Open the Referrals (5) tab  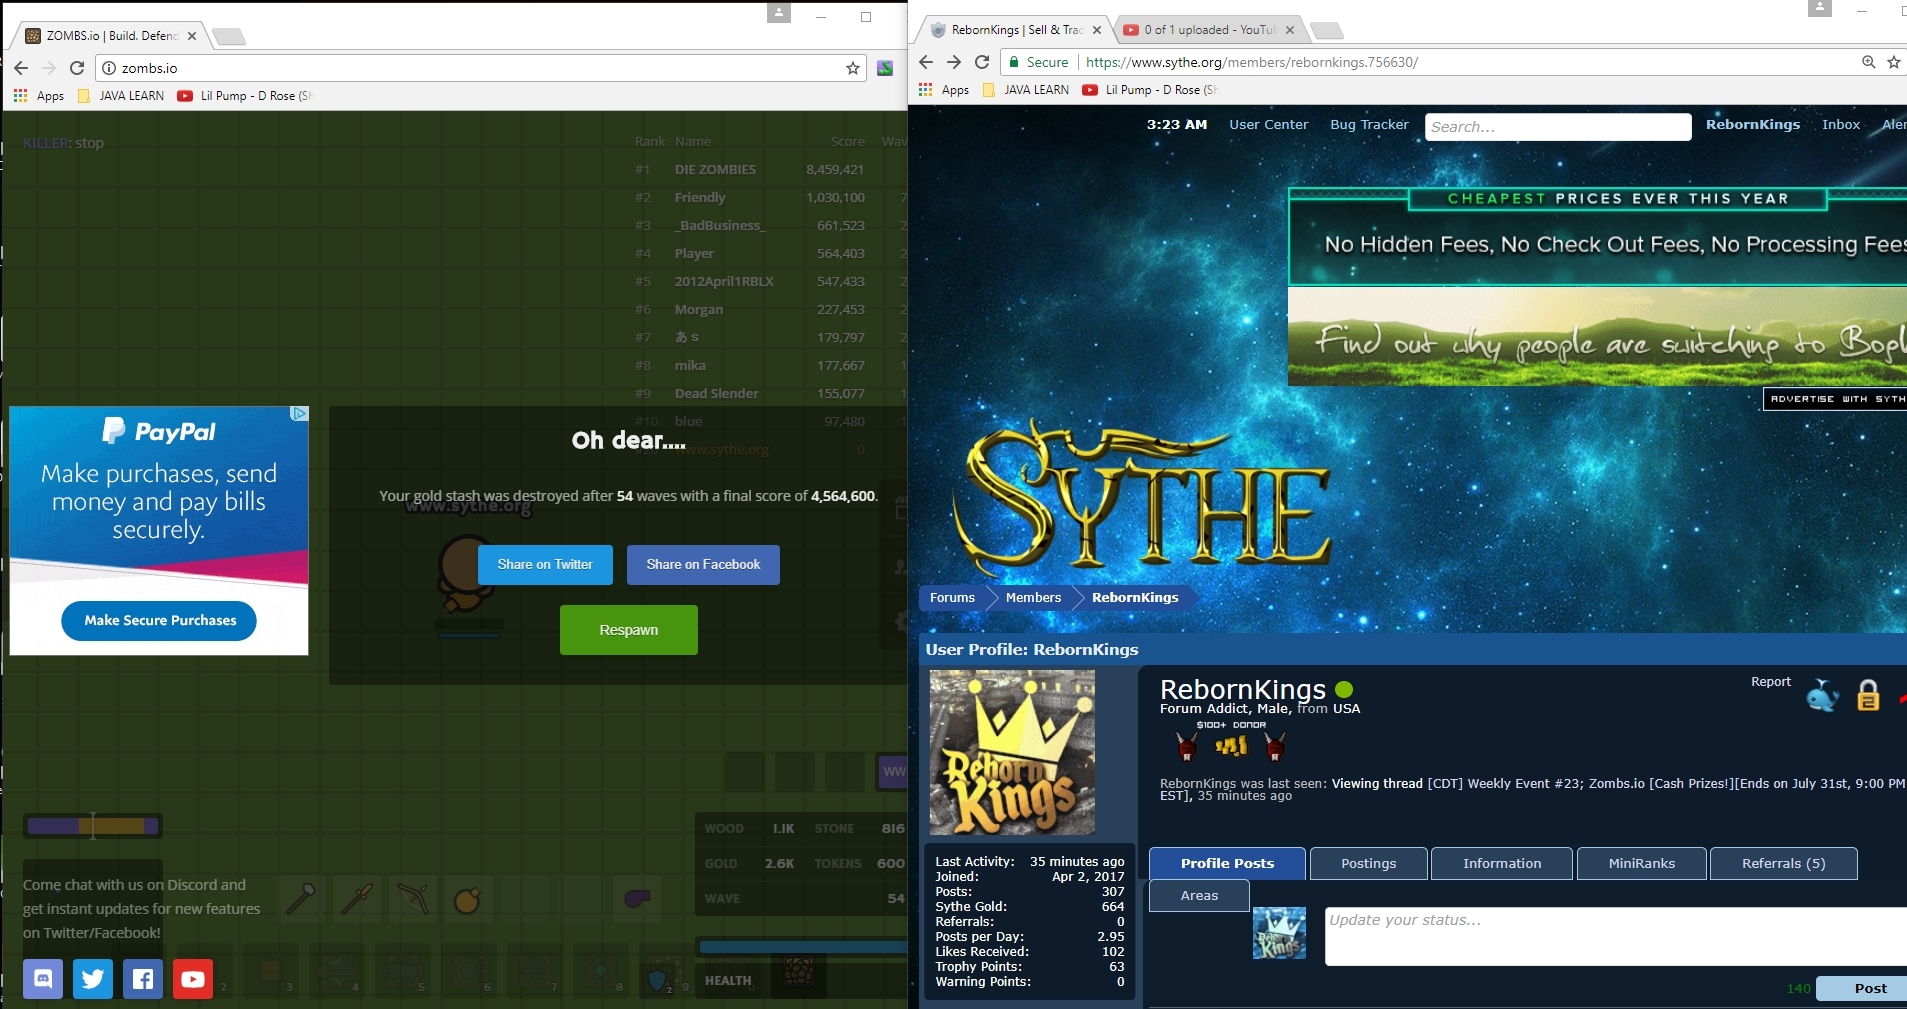1783,863
